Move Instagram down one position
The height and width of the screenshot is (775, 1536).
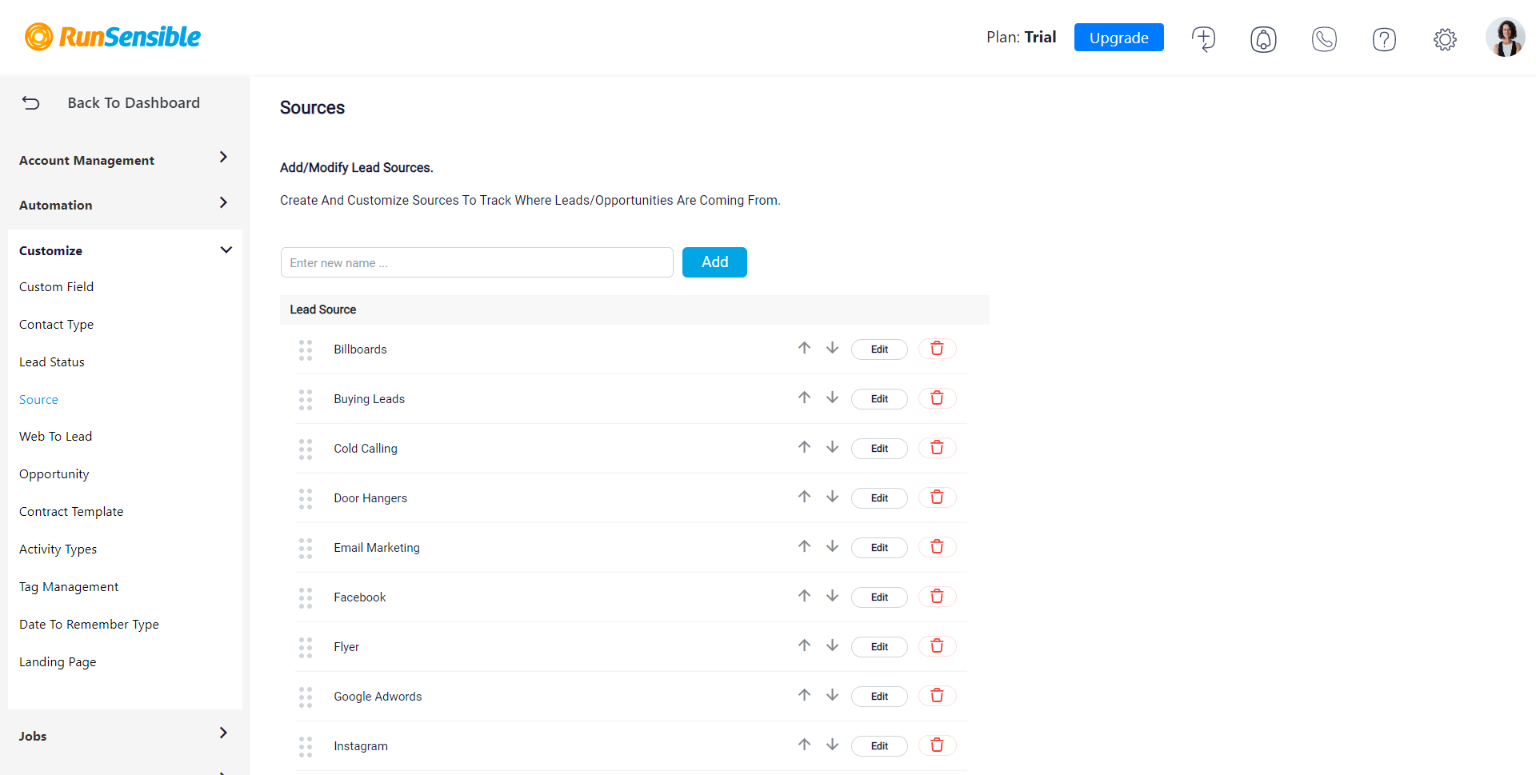coord(832,744)
